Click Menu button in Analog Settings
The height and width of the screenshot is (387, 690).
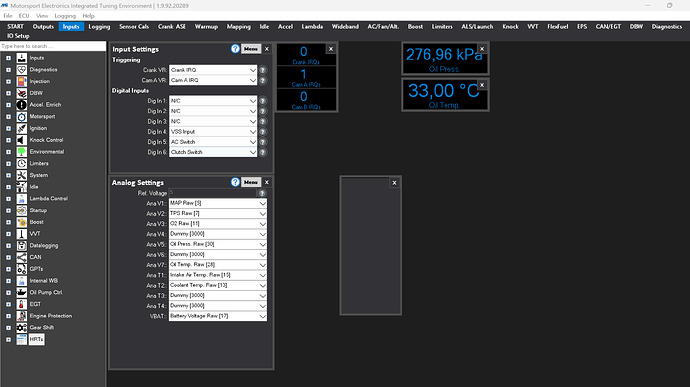[251, 182]
